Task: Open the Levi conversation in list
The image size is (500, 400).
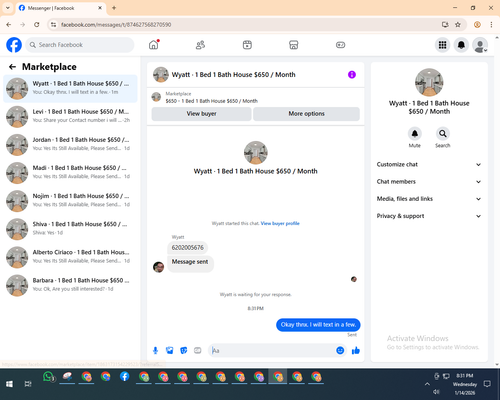Action: [x=70, y=117]
